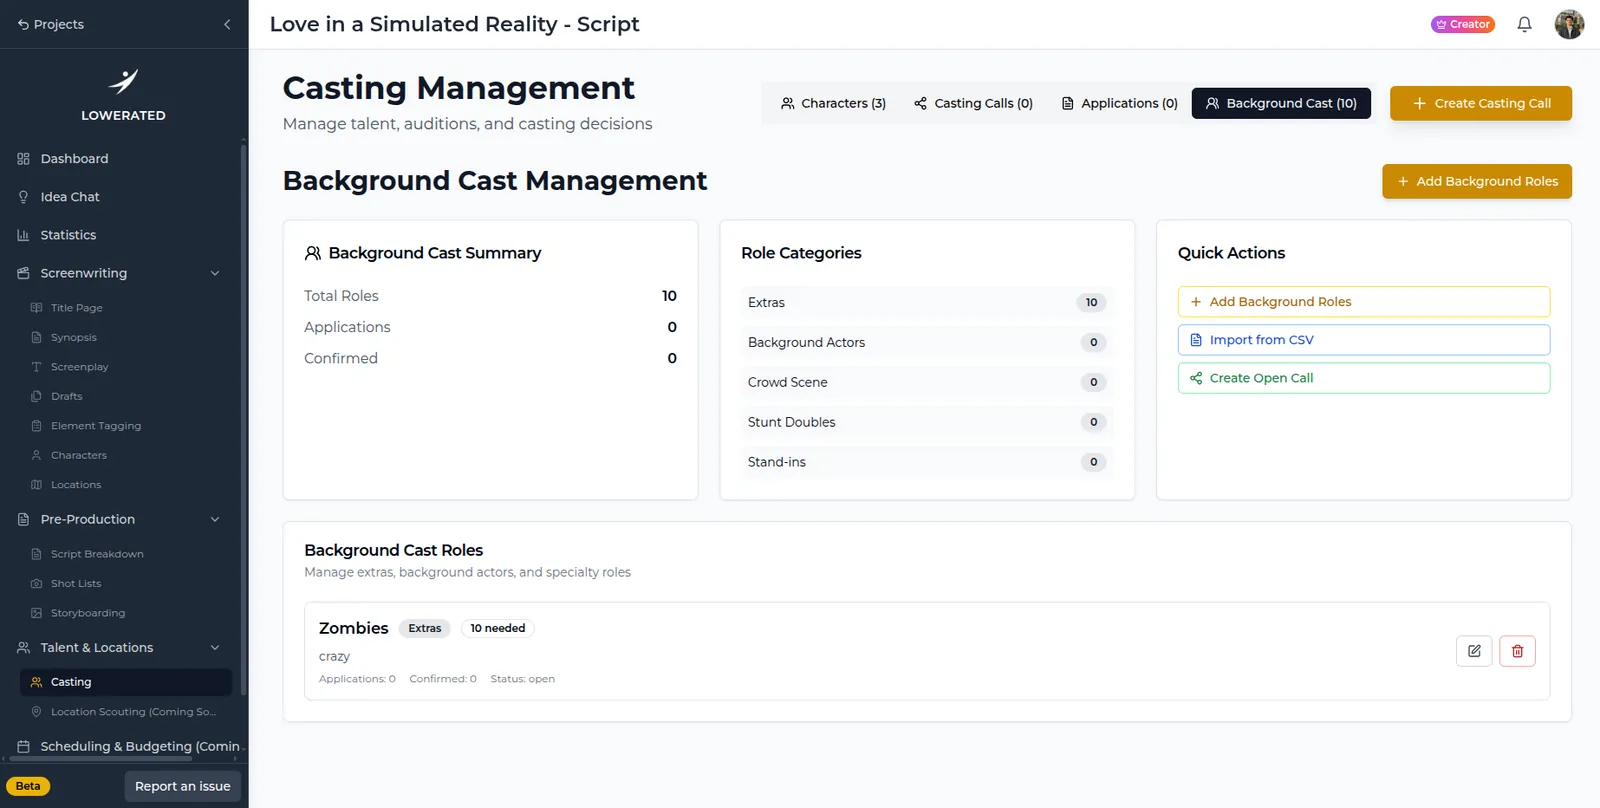
Task: Click the Stunt Doubles category row
Action: (927, 422)
